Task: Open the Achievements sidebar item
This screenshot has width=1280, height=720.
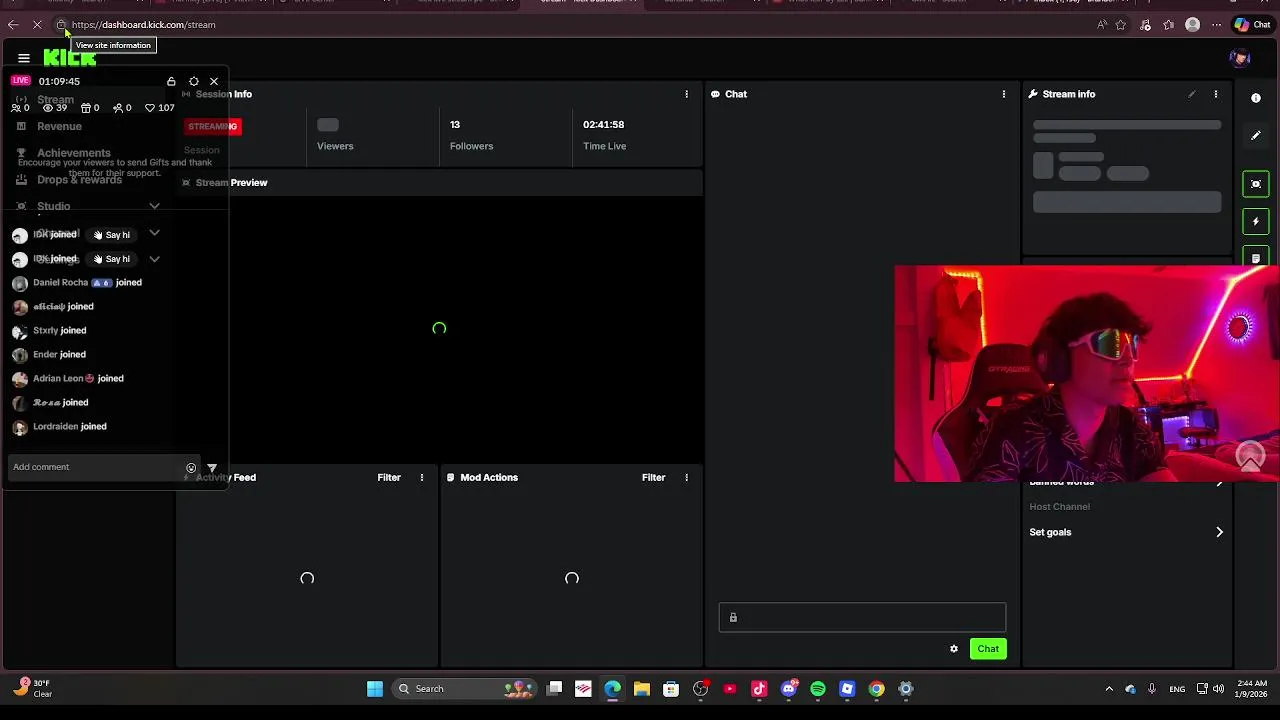Action: (73, 153)
